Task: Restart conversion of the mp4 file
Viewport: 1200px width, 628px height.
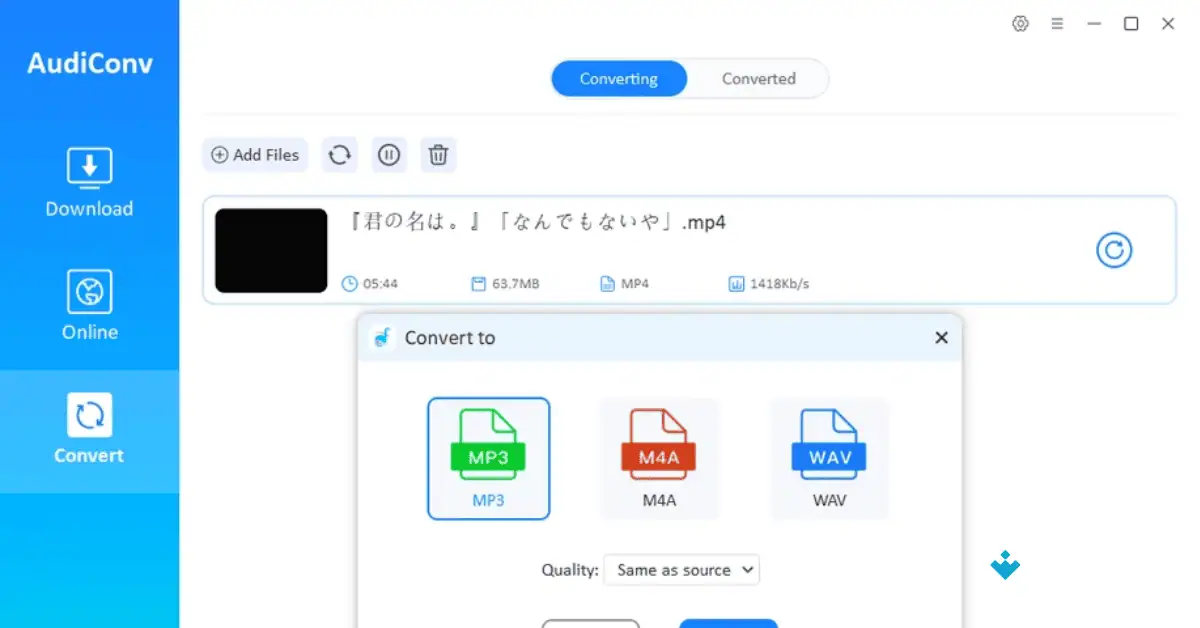Action: coord(1114,250)
